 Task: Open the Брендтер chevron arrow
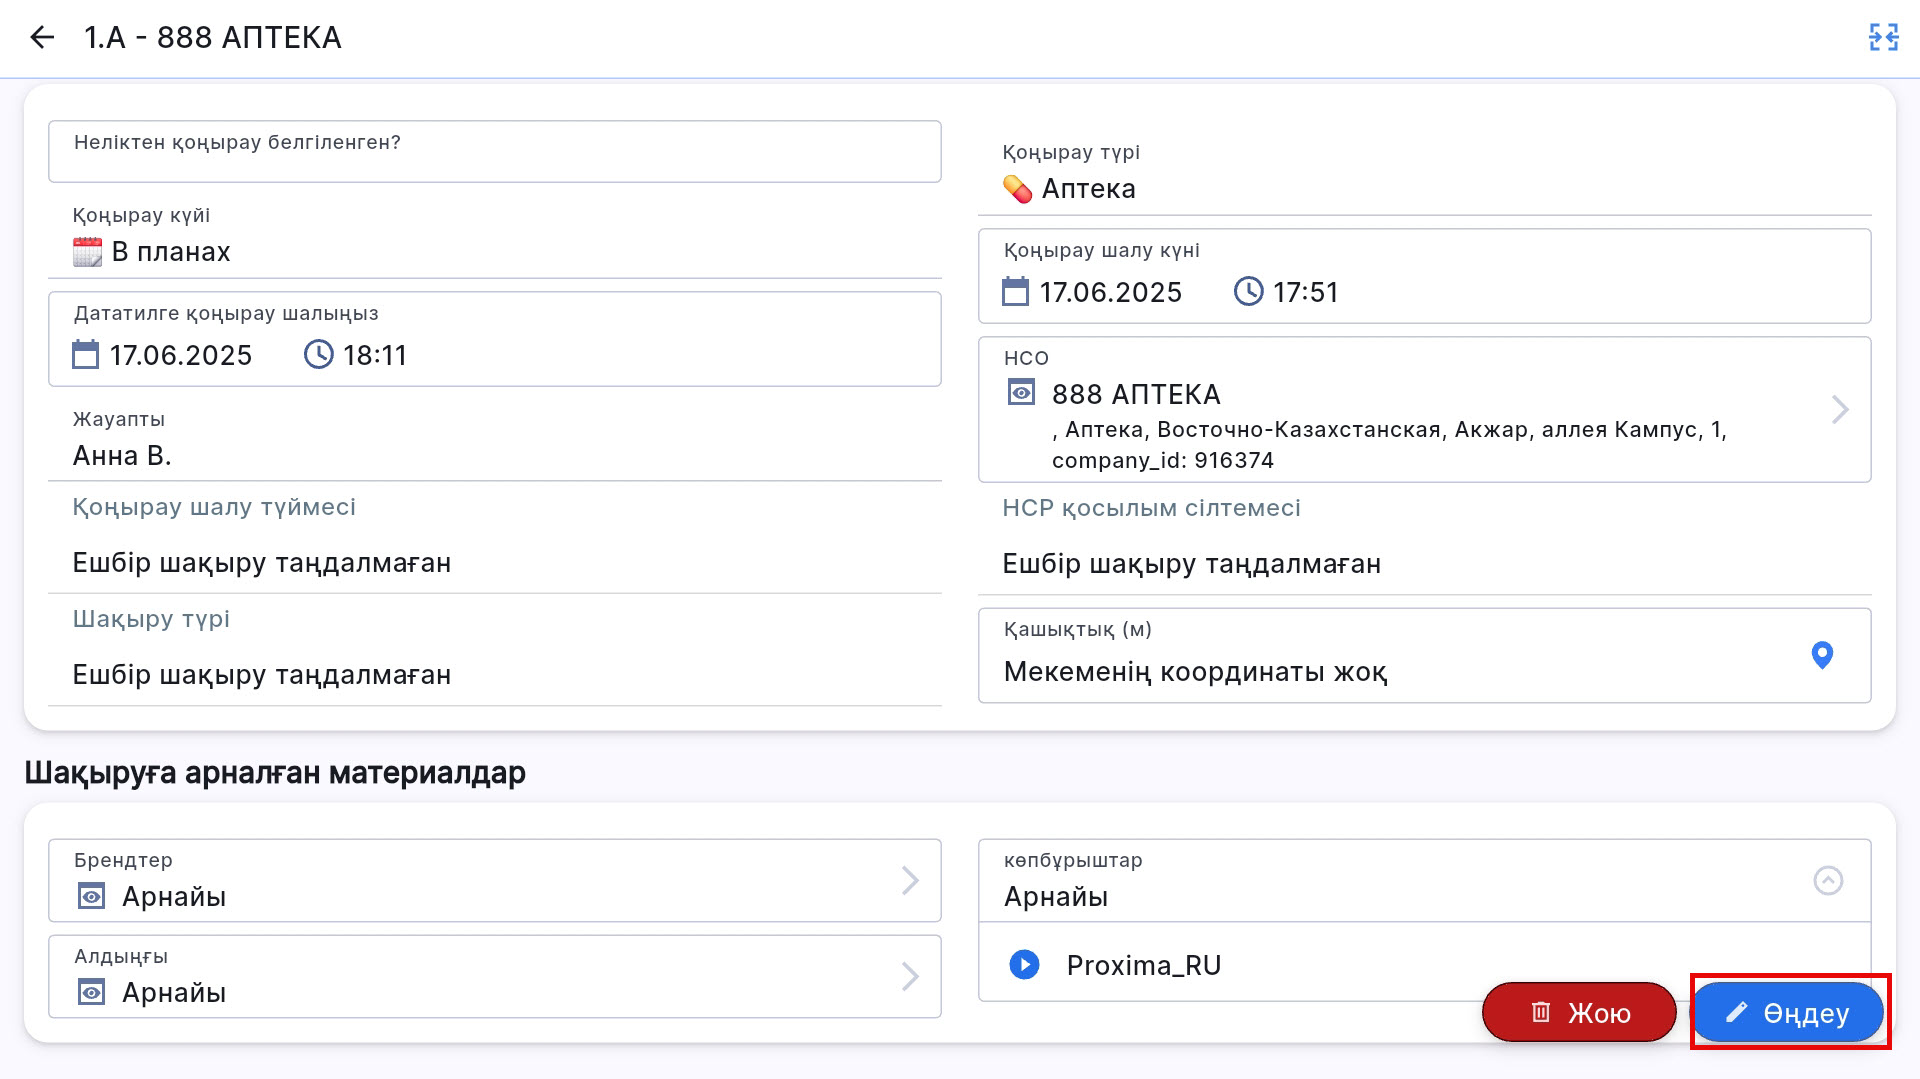[909, 881]
